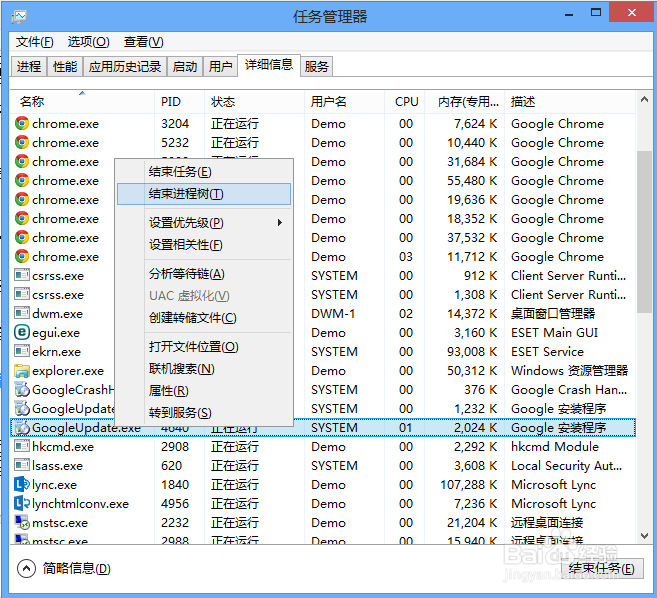The width and height of the screenshot is (657, 598).
Task: Click the first csrss.exe process icon
Action: (x=22, y=275)
